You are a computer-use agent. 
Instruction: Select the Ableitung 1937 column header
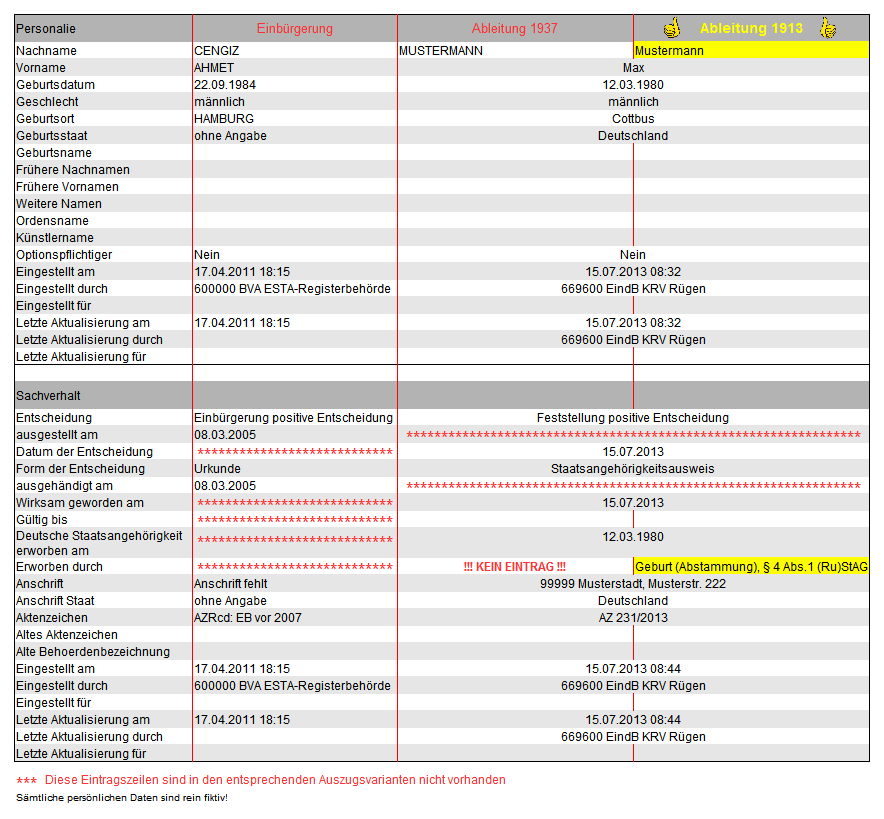(515, 28)
